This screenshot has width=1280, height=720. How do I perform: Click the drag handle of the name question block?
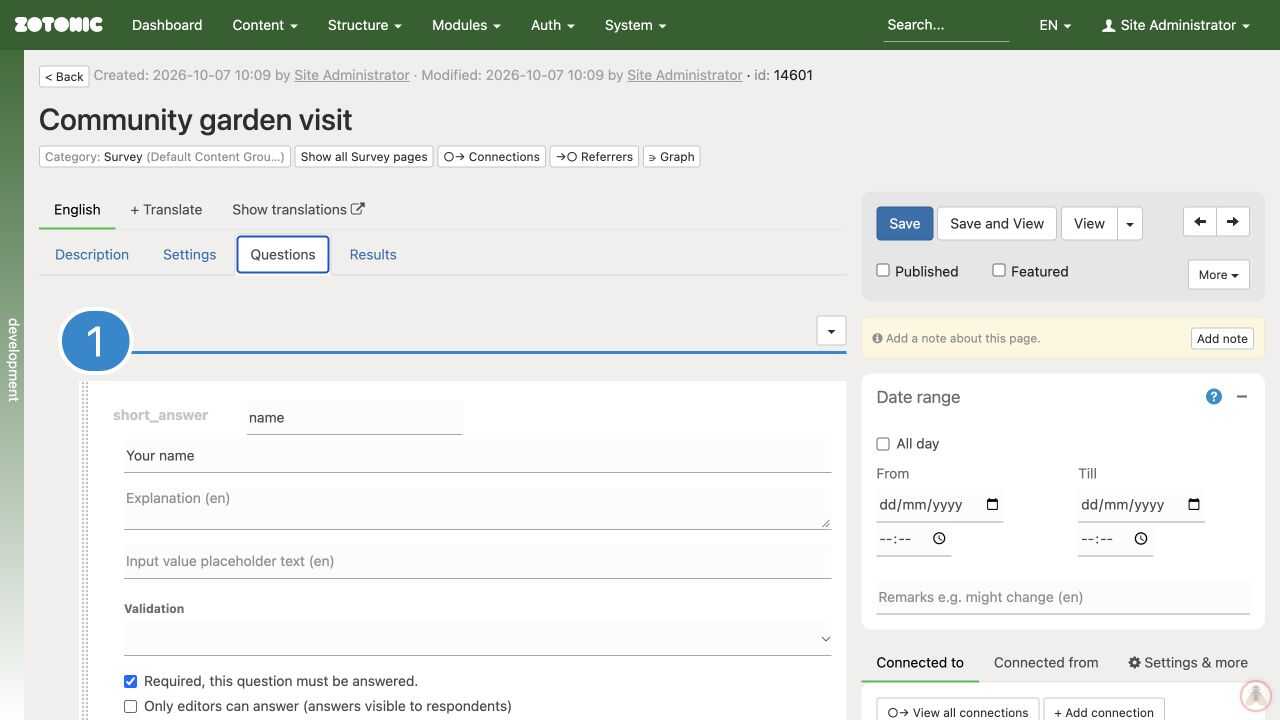[x=86, y=550]
